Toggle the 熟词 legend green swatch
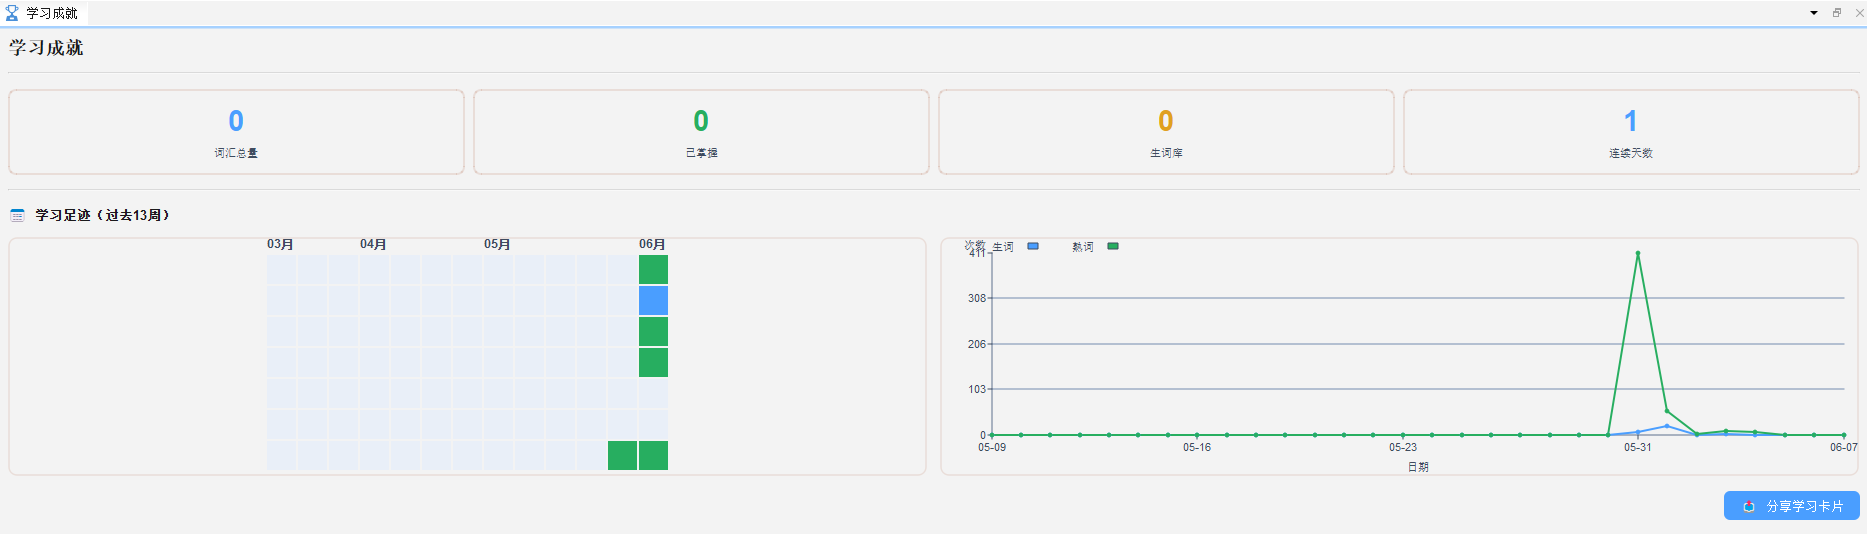1867x534 pixels. pyautogui.click(x=1113, y=246)
